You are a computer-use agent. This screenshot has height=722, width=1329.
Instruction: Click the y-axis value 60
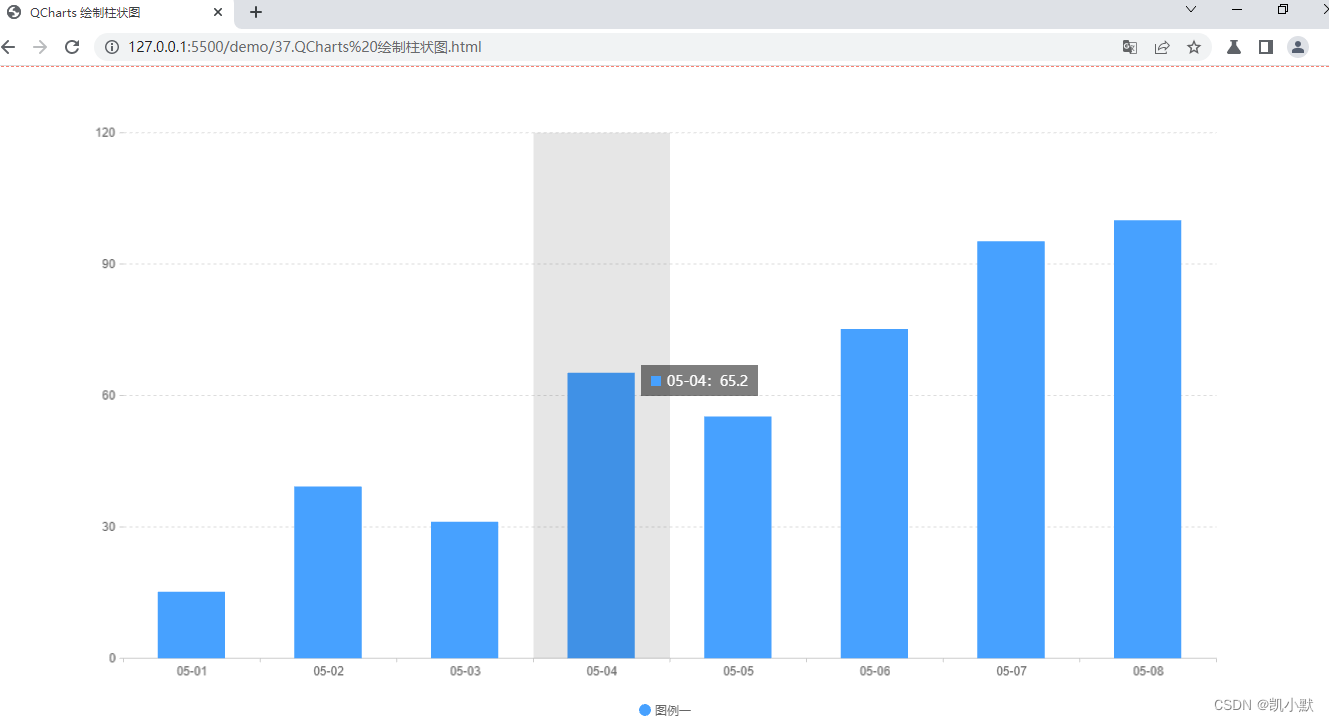pyautogui.click(x=109, y=395)
